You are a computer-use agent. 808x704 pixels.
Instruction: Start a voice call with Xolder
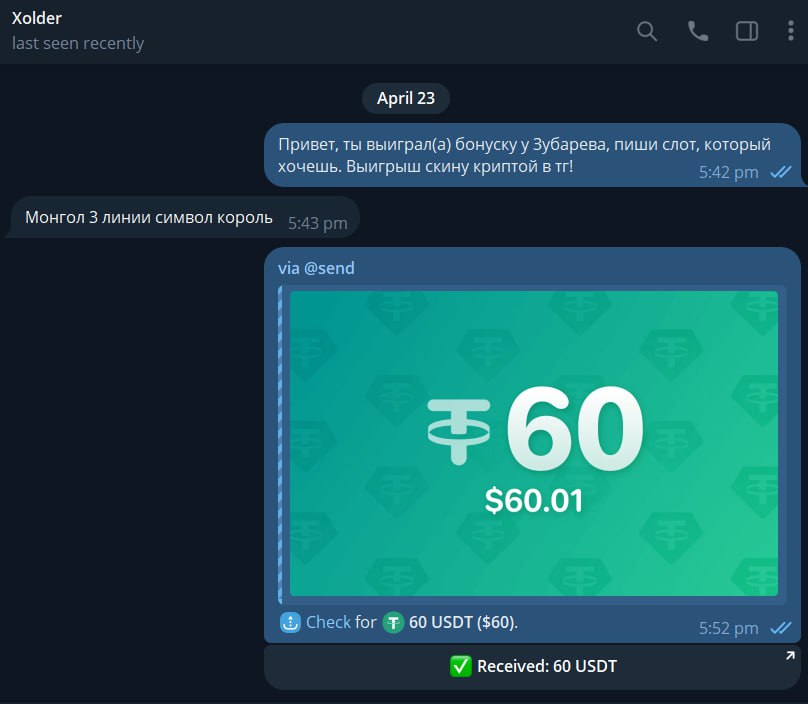(x=698, y=31)
